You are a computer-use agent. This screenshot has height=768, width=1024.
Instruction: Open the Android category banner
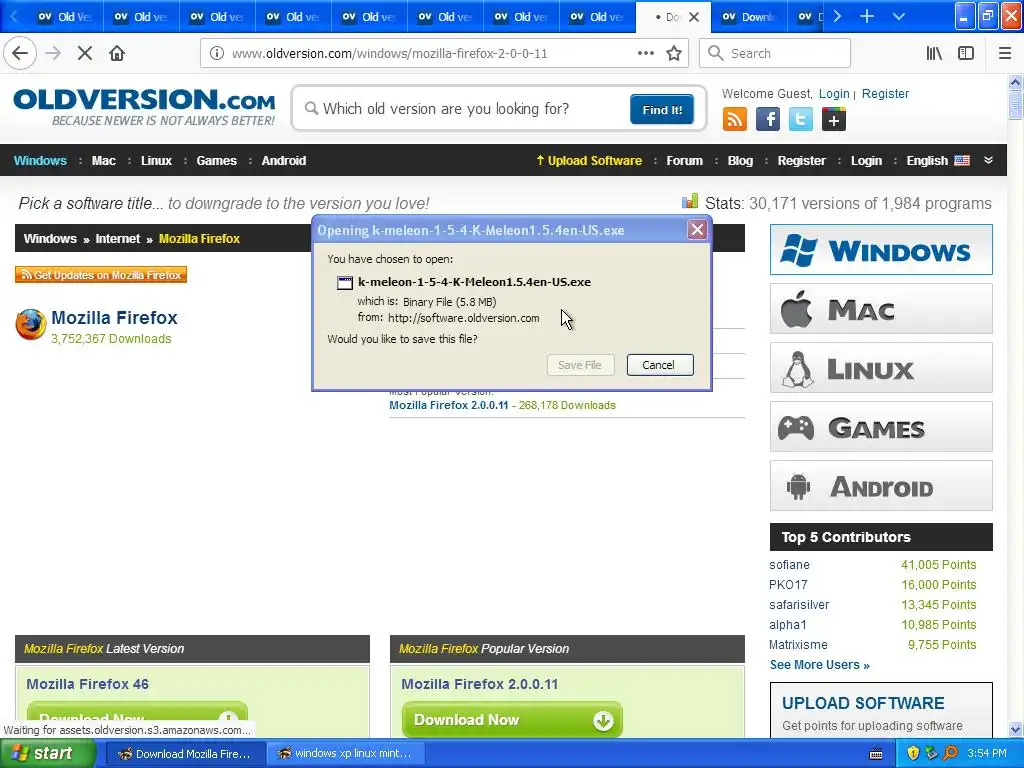881,486
